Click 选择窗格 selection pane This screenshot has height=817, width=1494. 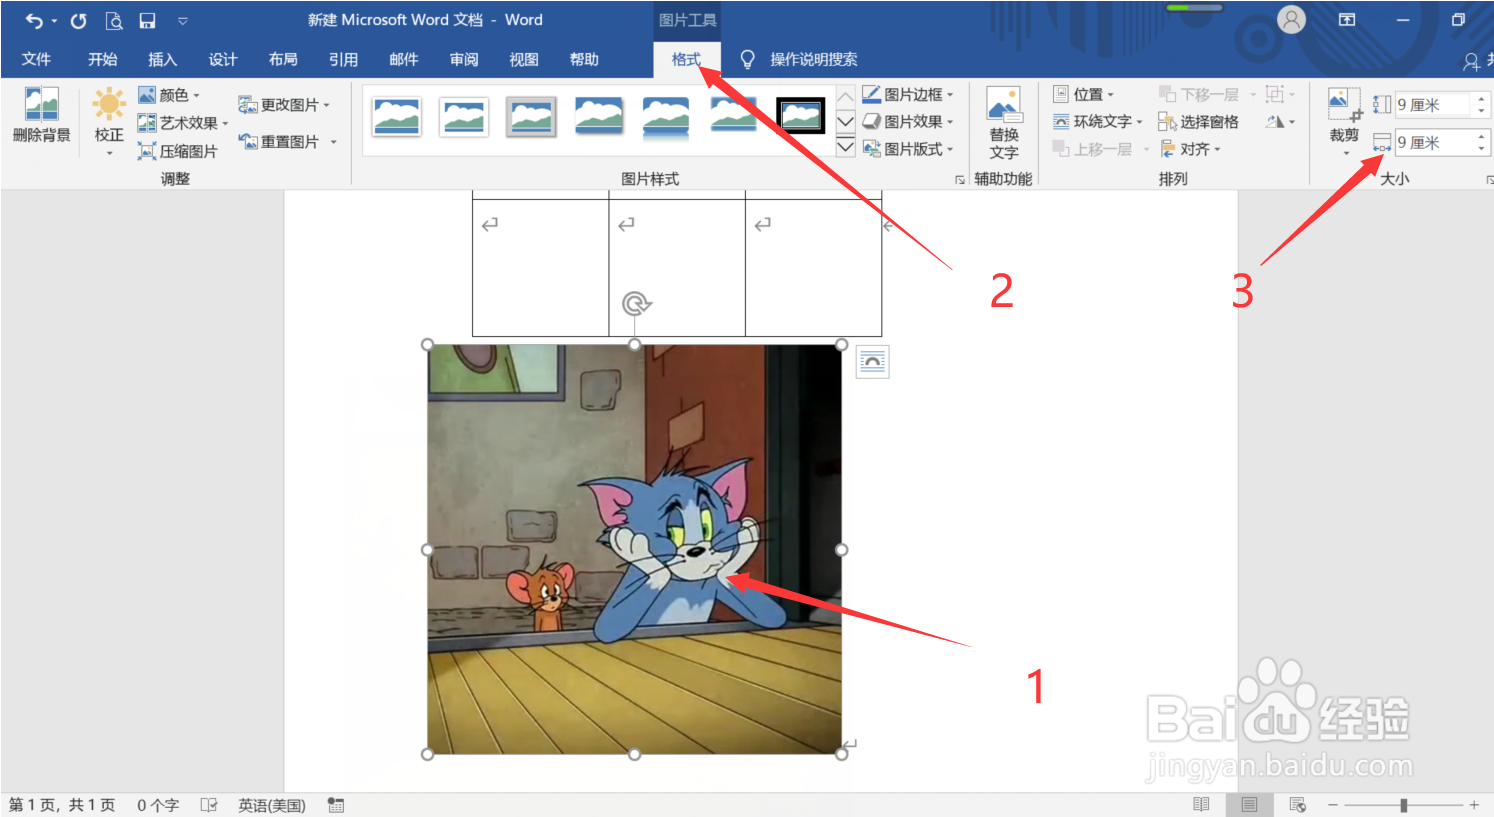[1198, 121]
